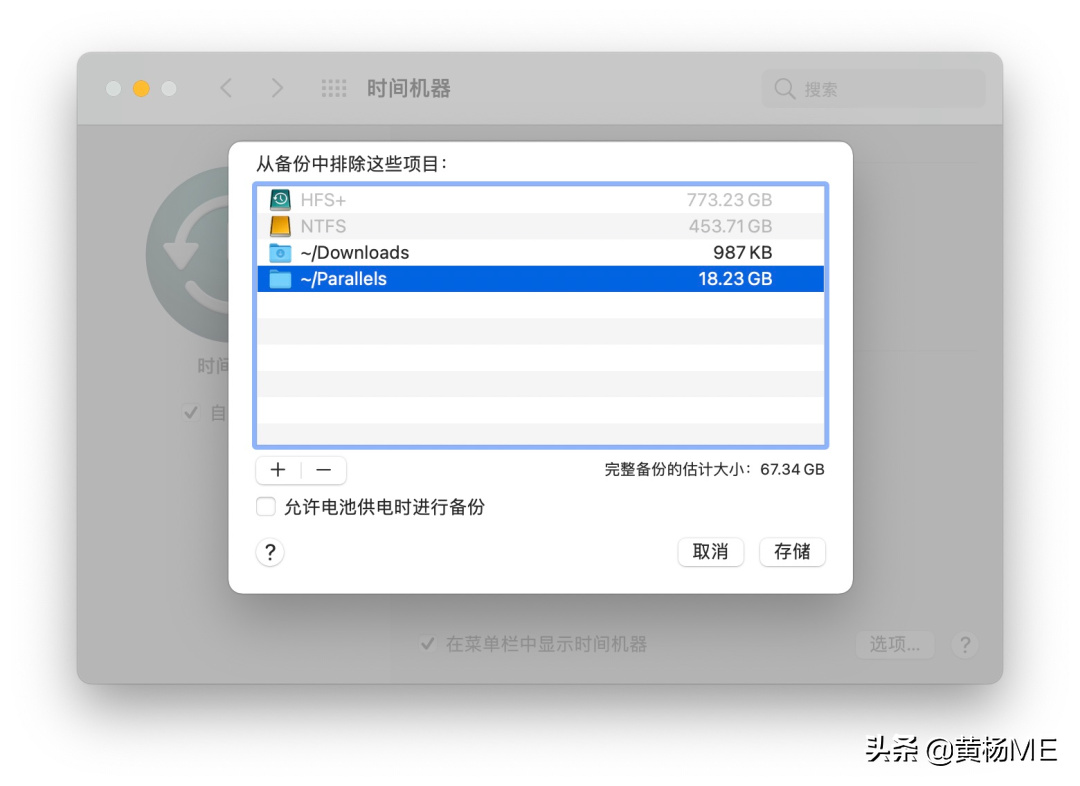
Task: Click the 取消 button
Action: [711, 552]
